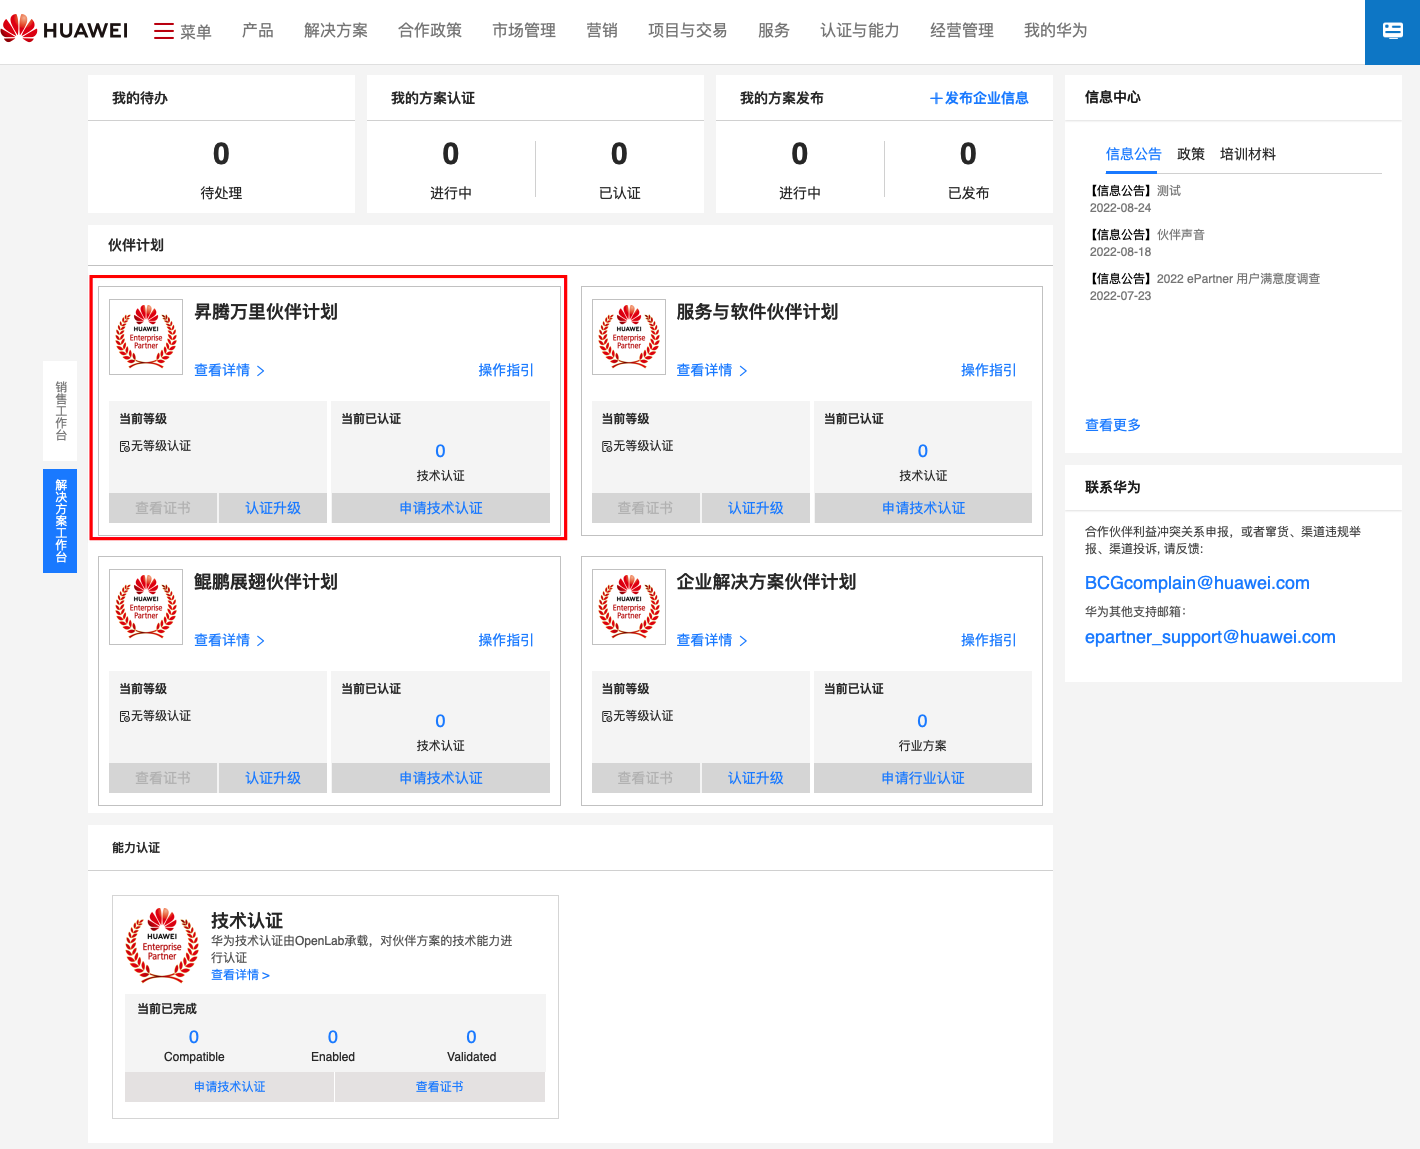Click 申请技术认证 in 服务与软件伙伴计划
The width and height of the screenshot is (1420, 1149).
coord(924,508)
